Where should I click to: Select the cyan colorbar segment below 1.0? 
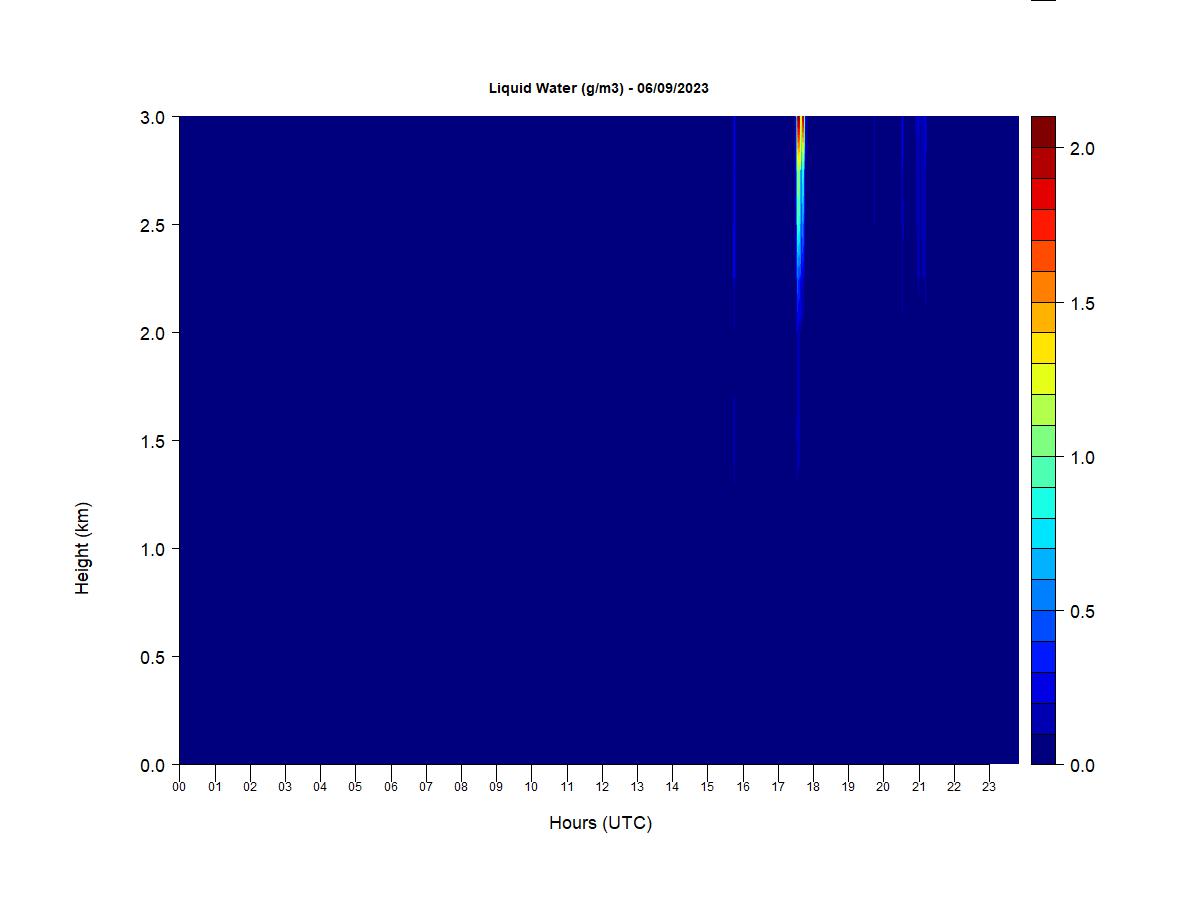(1043, 502)
